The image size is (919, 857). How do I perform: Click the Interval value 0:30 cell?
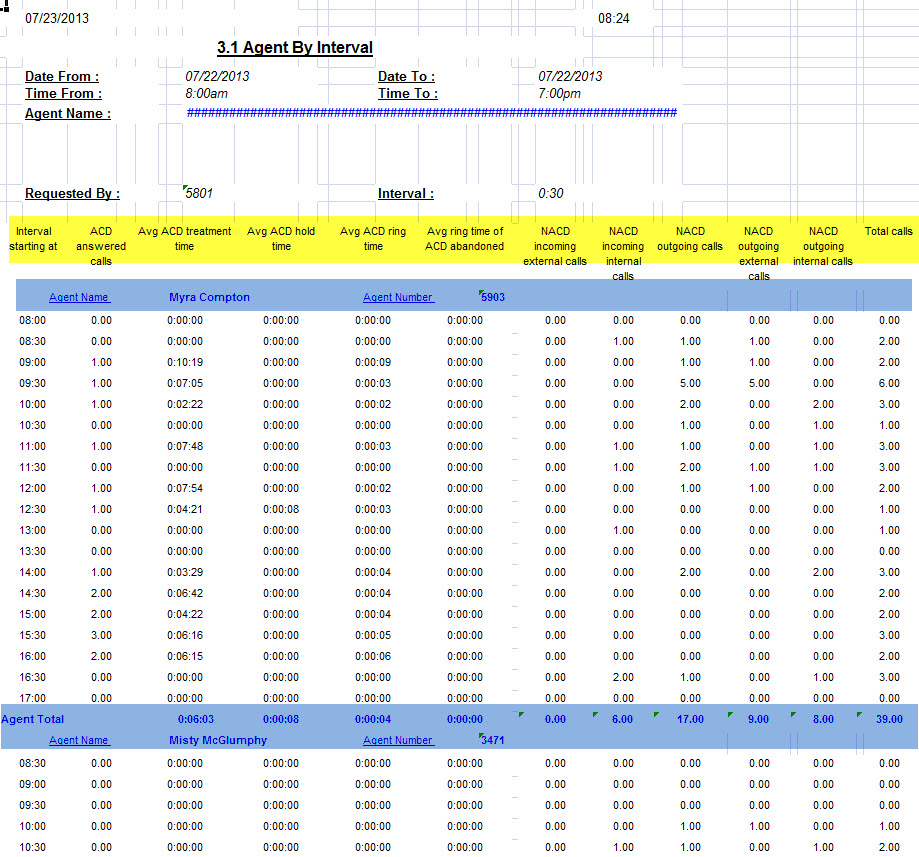550,194
